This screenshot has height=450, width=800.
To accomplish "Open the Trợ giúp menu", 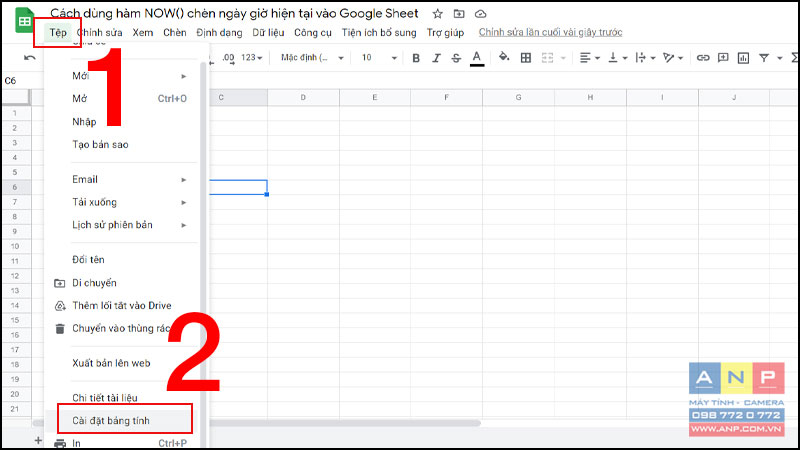I will point(445,33).
